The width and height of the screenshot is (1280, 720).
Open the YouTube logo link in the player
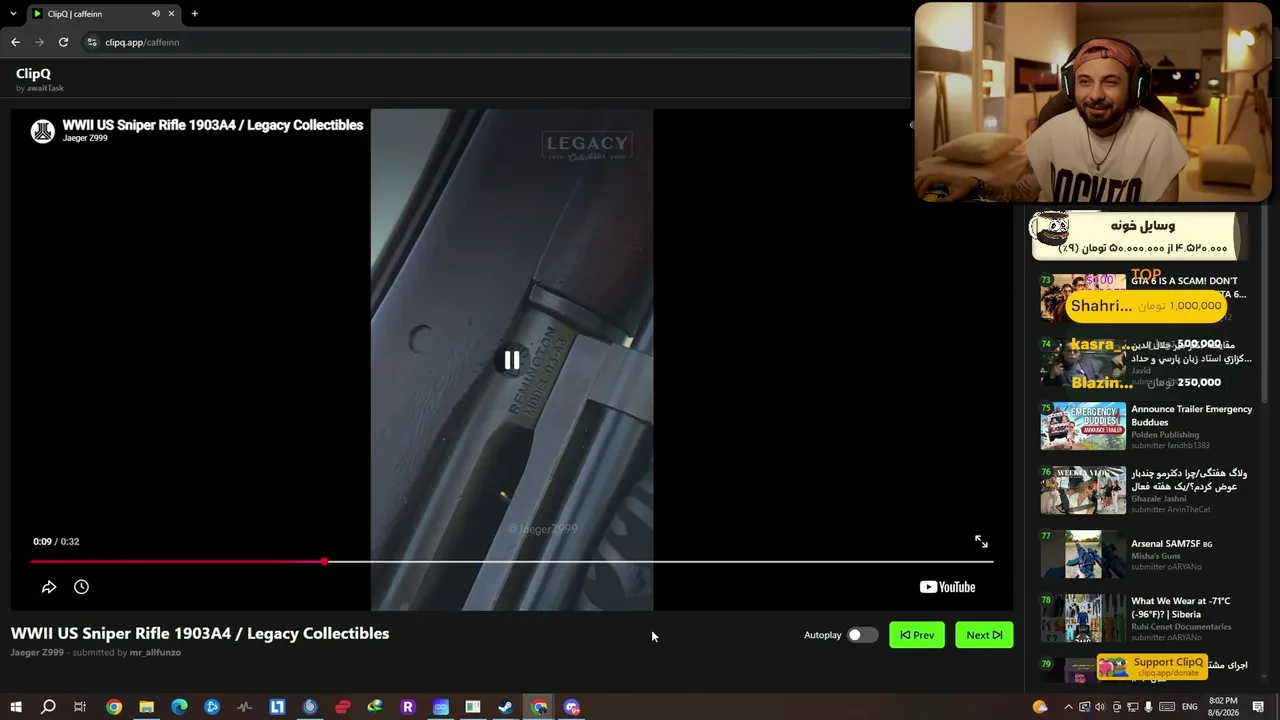947,587
